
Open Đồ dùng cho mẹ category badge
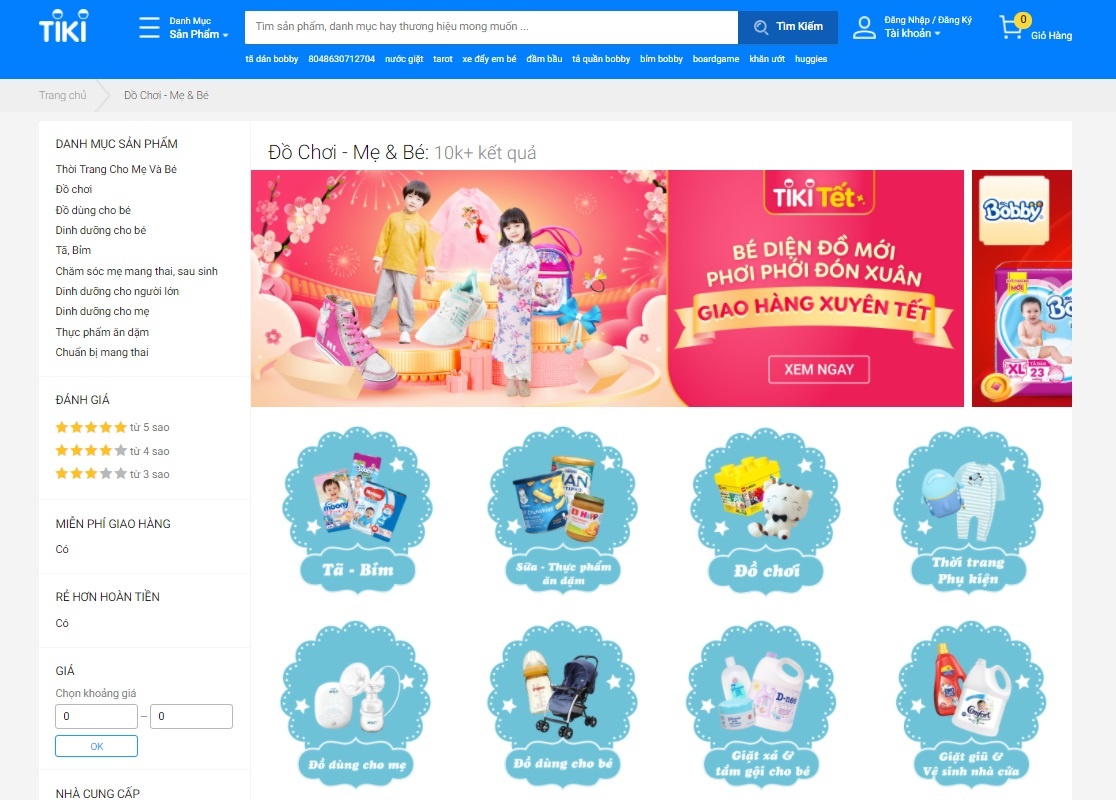point(357,703)
